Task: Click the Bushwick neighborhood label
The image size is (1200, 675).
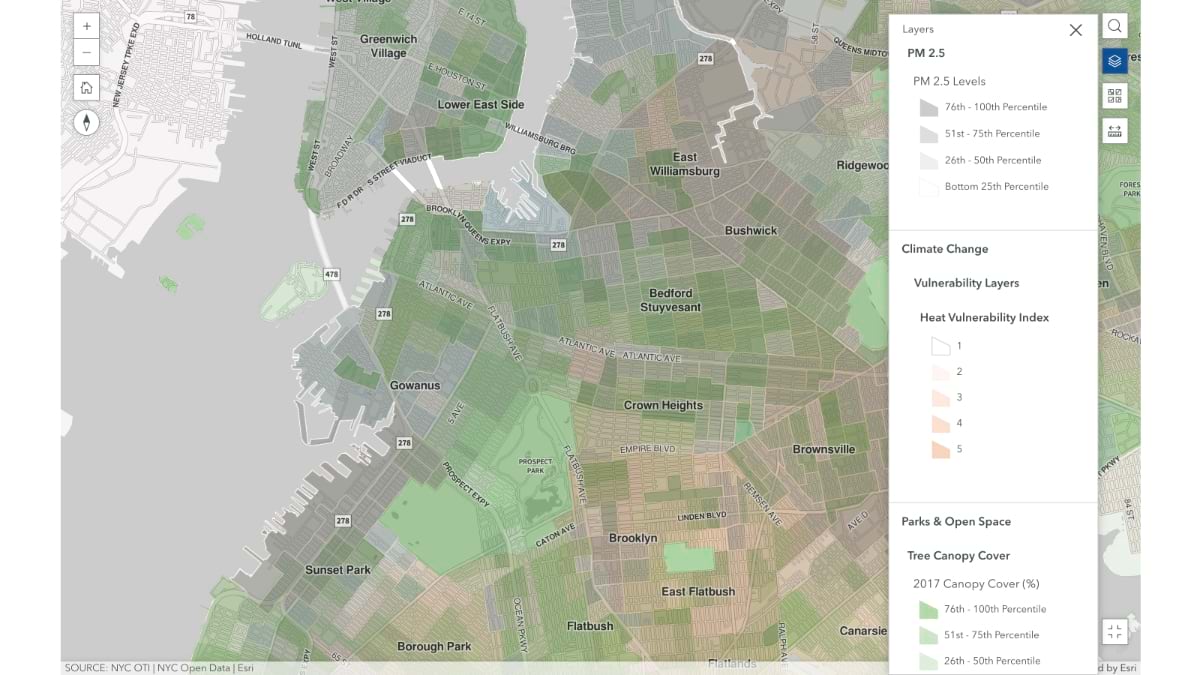Action: [x=751, y=230]
